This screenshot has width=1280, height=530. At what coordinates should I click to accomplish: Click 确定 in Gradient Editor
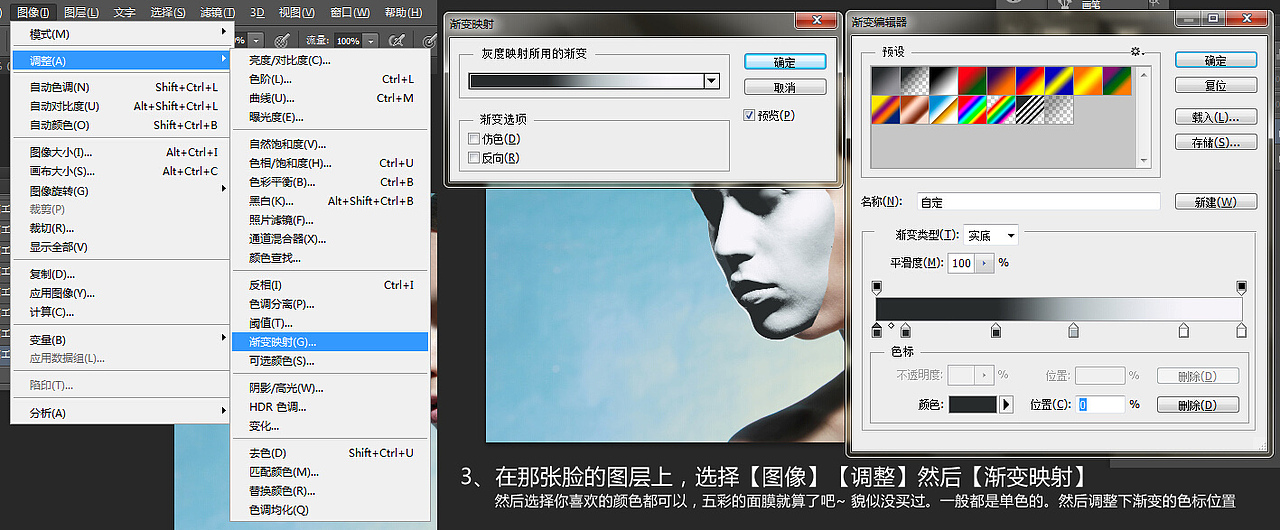point(1215,60)
